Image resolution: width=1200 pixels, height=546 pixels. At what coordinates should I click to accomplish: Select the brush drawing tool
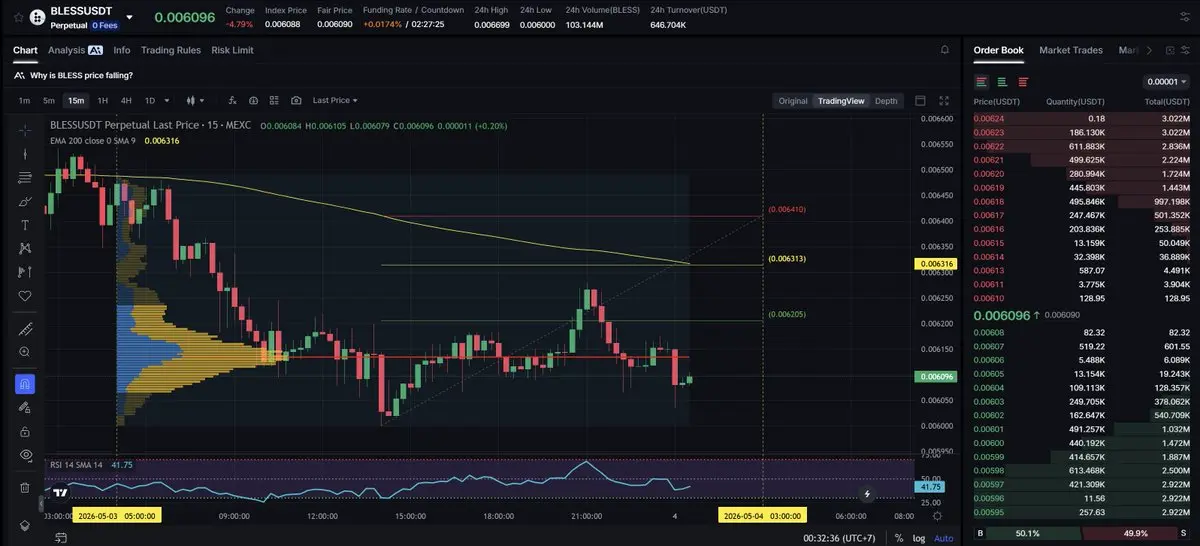pyautogui.click(x=25, y=201)
